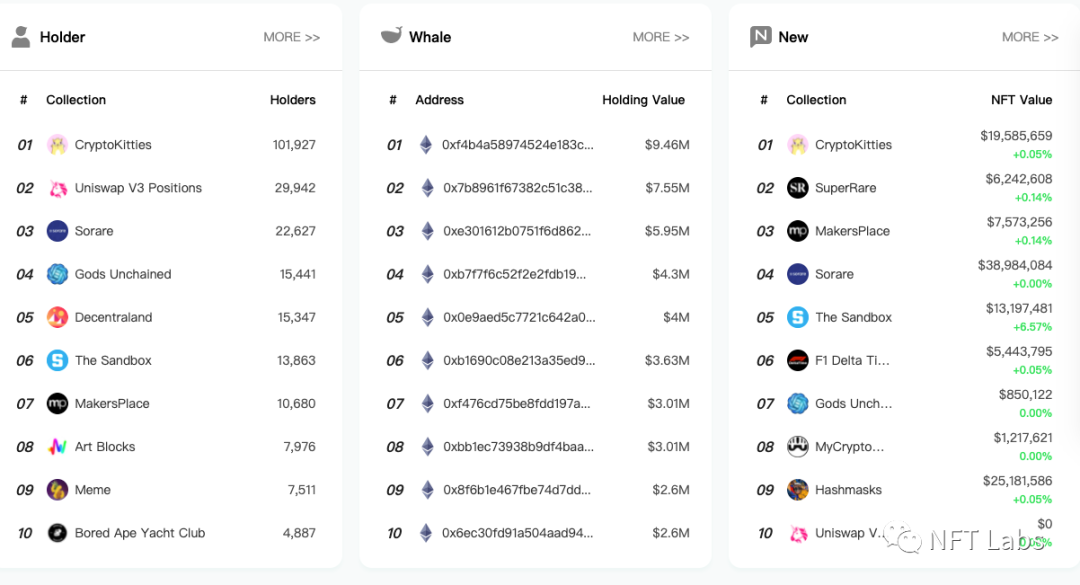The image size is (1080, 585).
Task: Click the Whale panel whale icon
Action: click(x=391, y=35)
